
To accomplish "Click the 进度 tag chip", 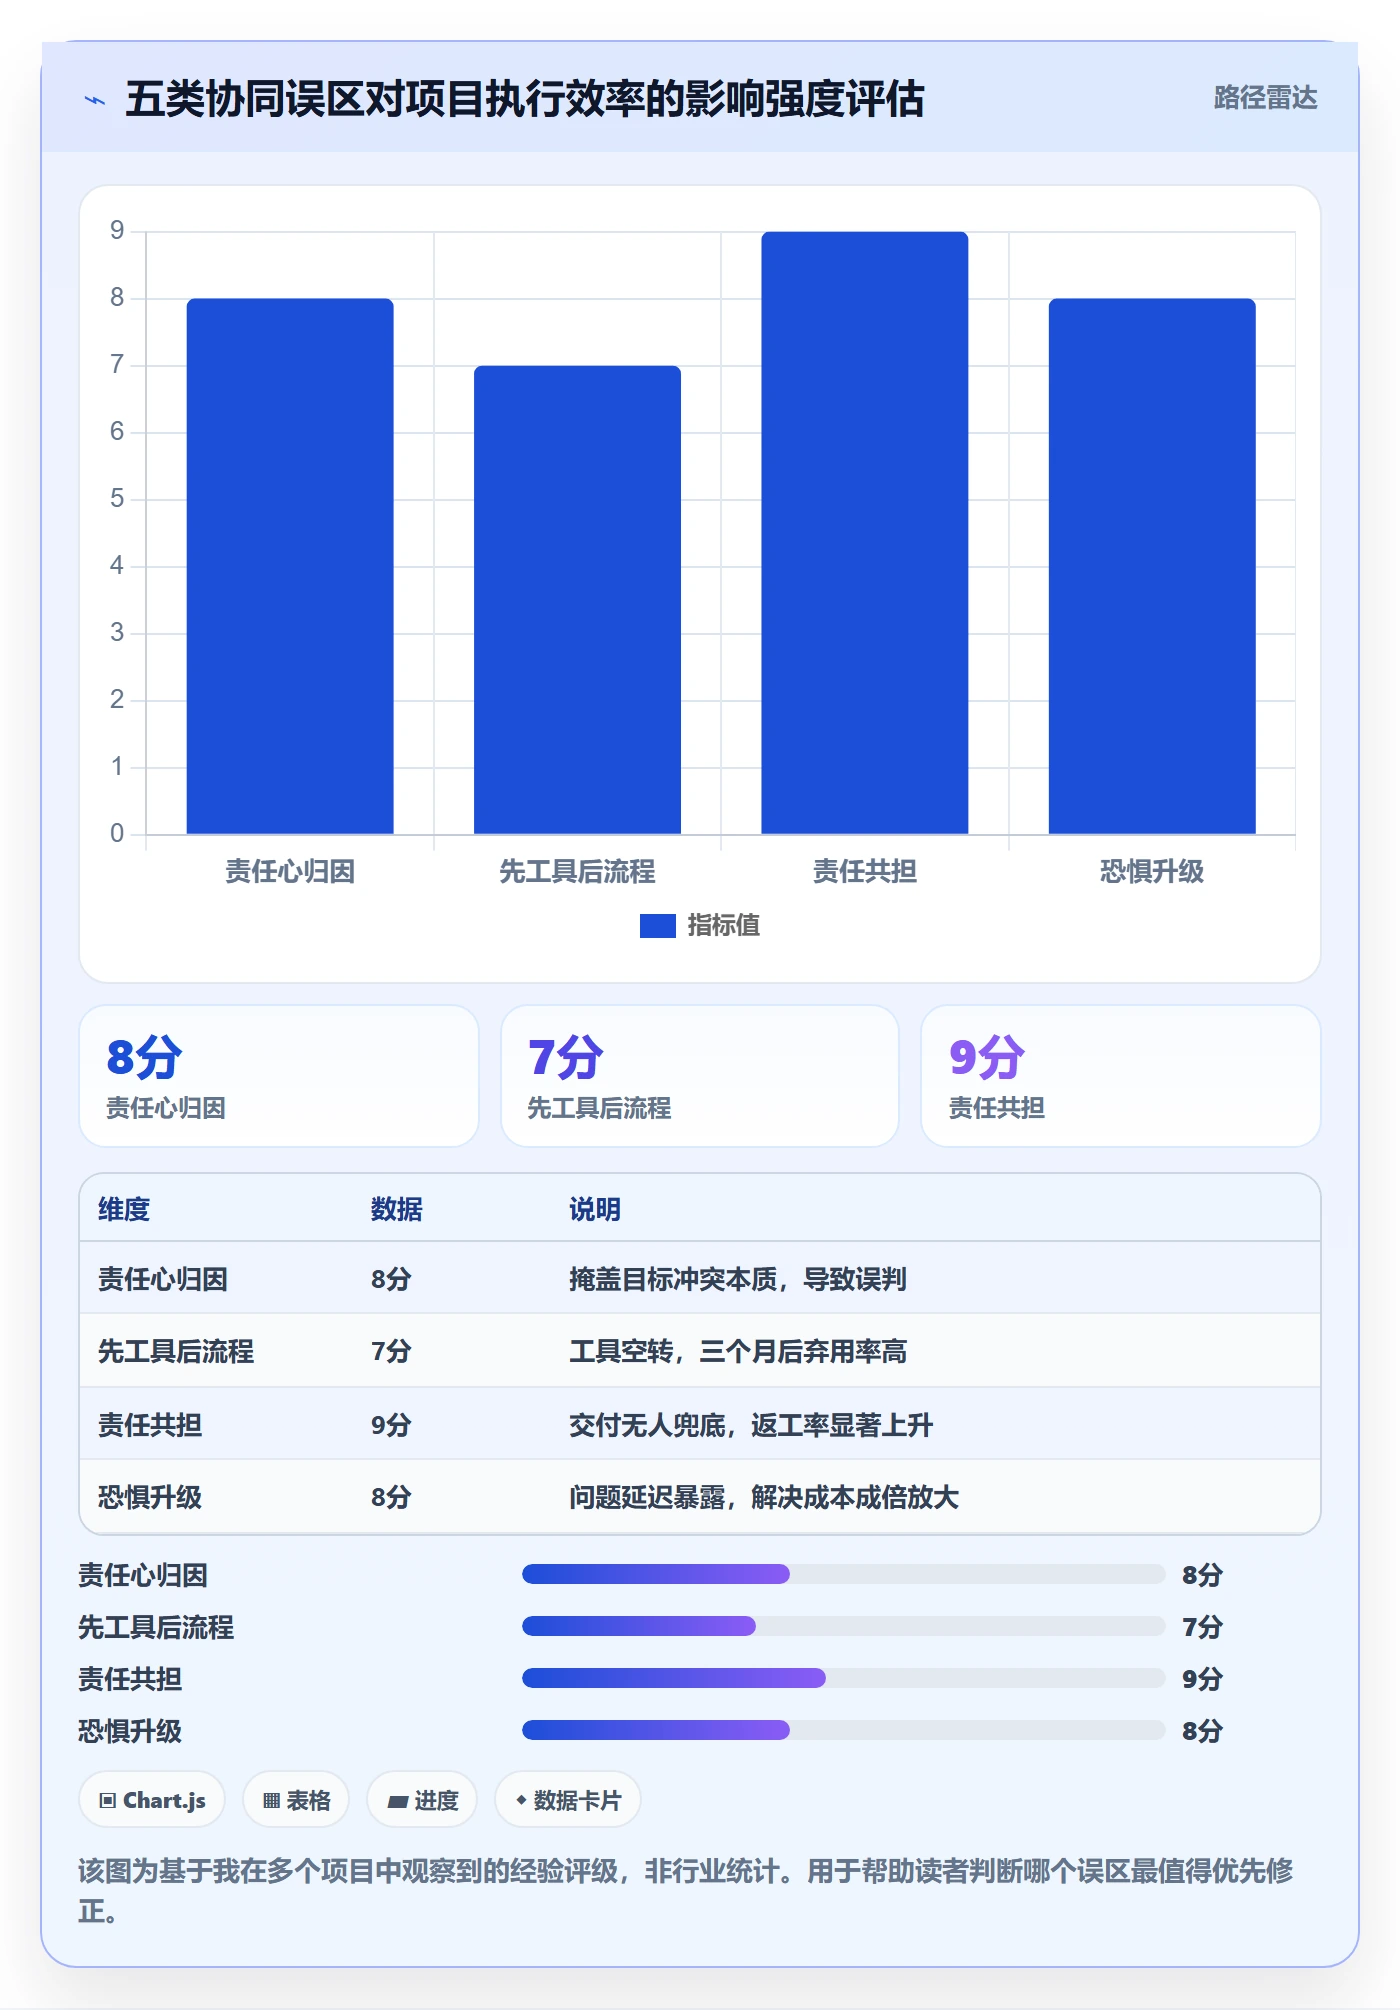I will pos(422,1800).
